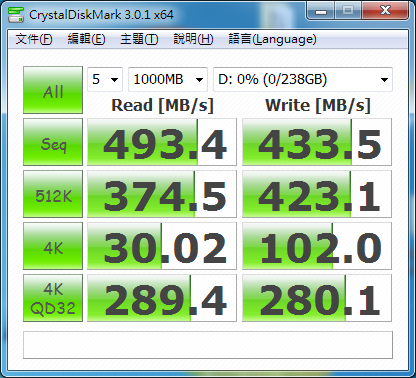416x378 pixels.
Task: Click the Write [MB/s] column header
Action: pyautogui.click(x=318, y=106)
